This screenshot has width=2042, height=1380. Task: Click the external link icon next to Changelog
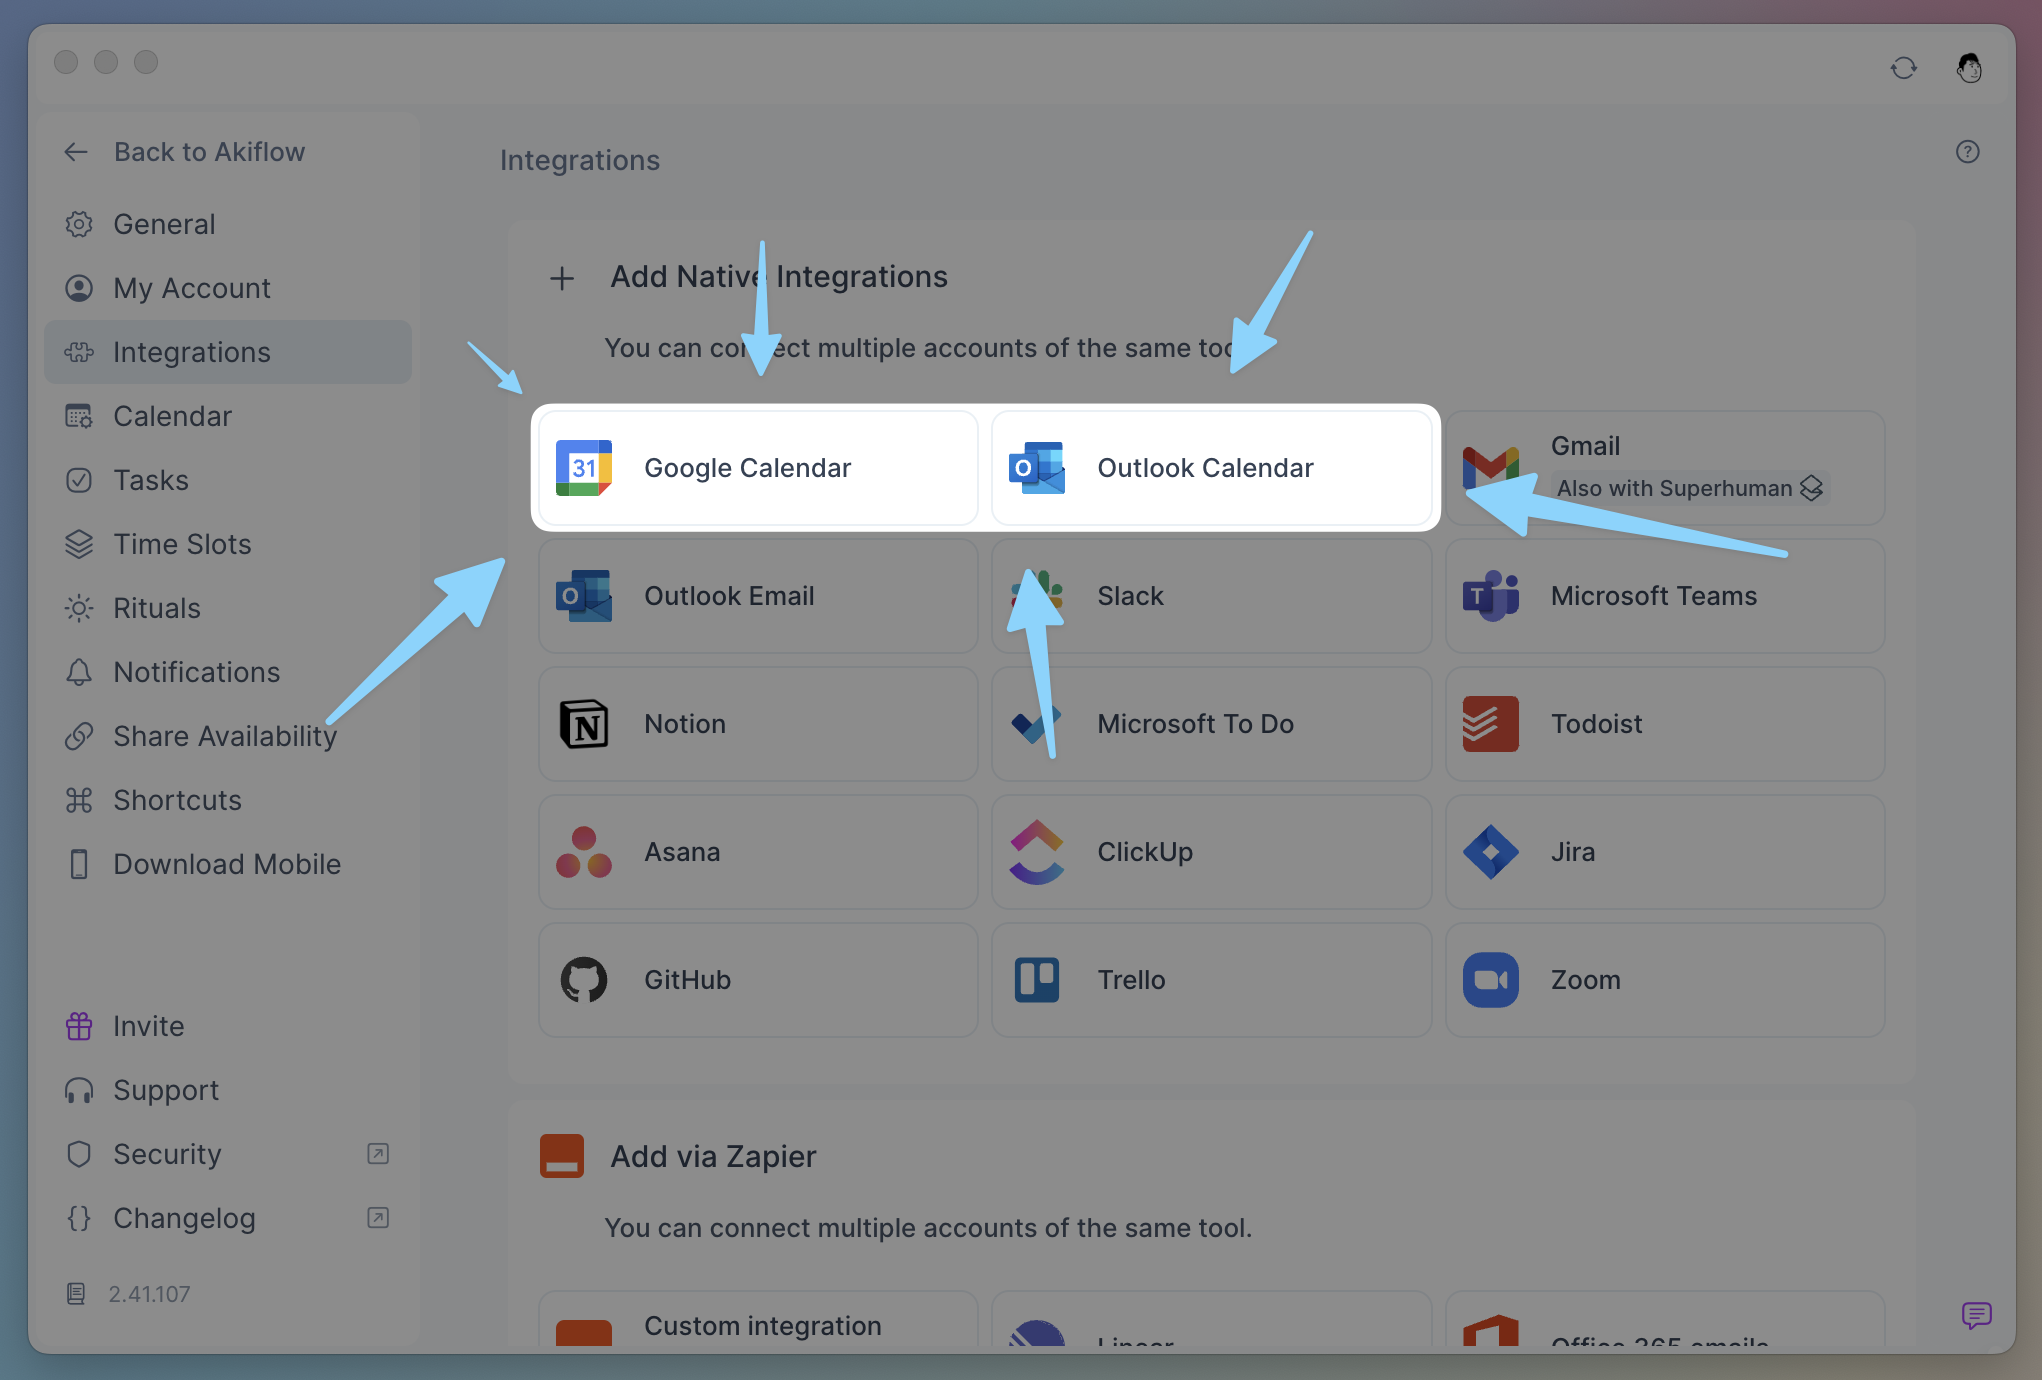(378, 1218)
